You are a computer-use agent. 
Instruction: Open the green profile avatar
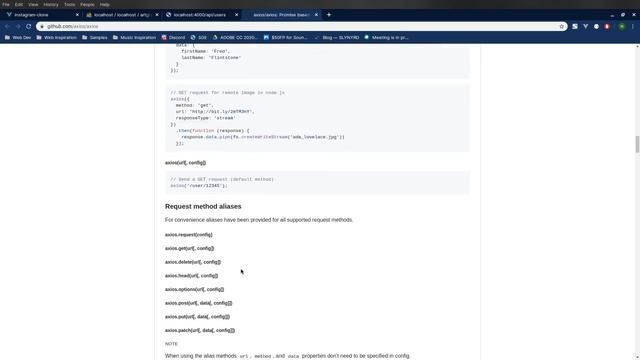tap(622, 26)
